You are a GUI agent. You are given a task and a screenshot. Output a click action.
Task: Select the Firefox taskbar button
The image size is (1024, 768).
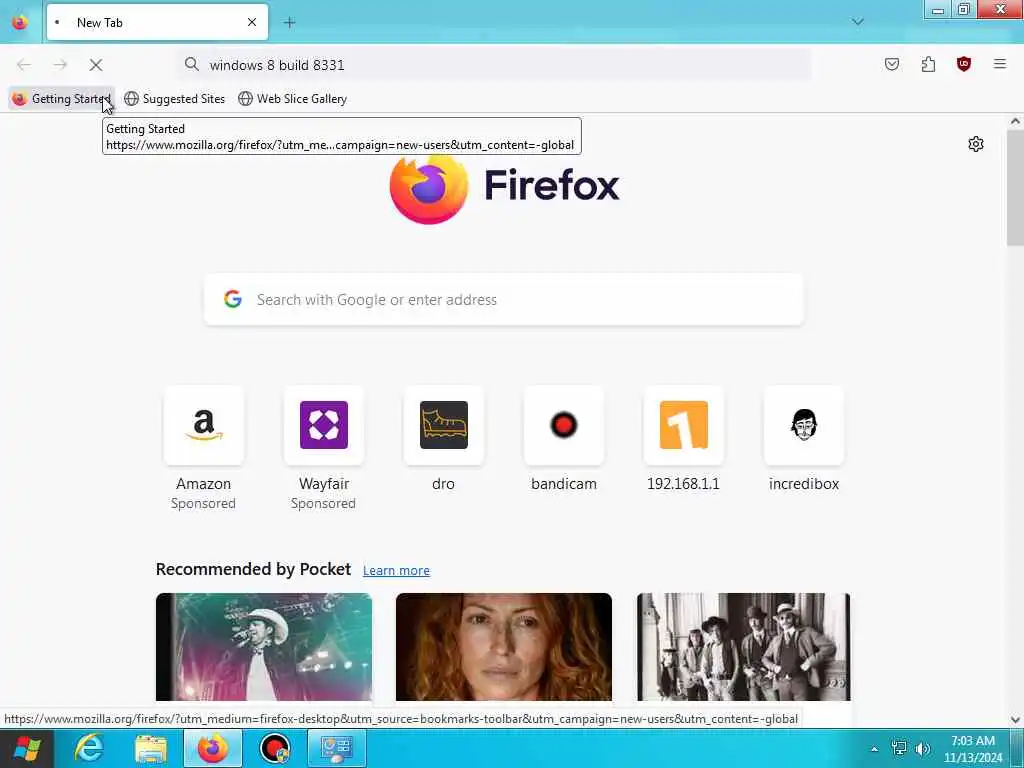coord(212,748)
